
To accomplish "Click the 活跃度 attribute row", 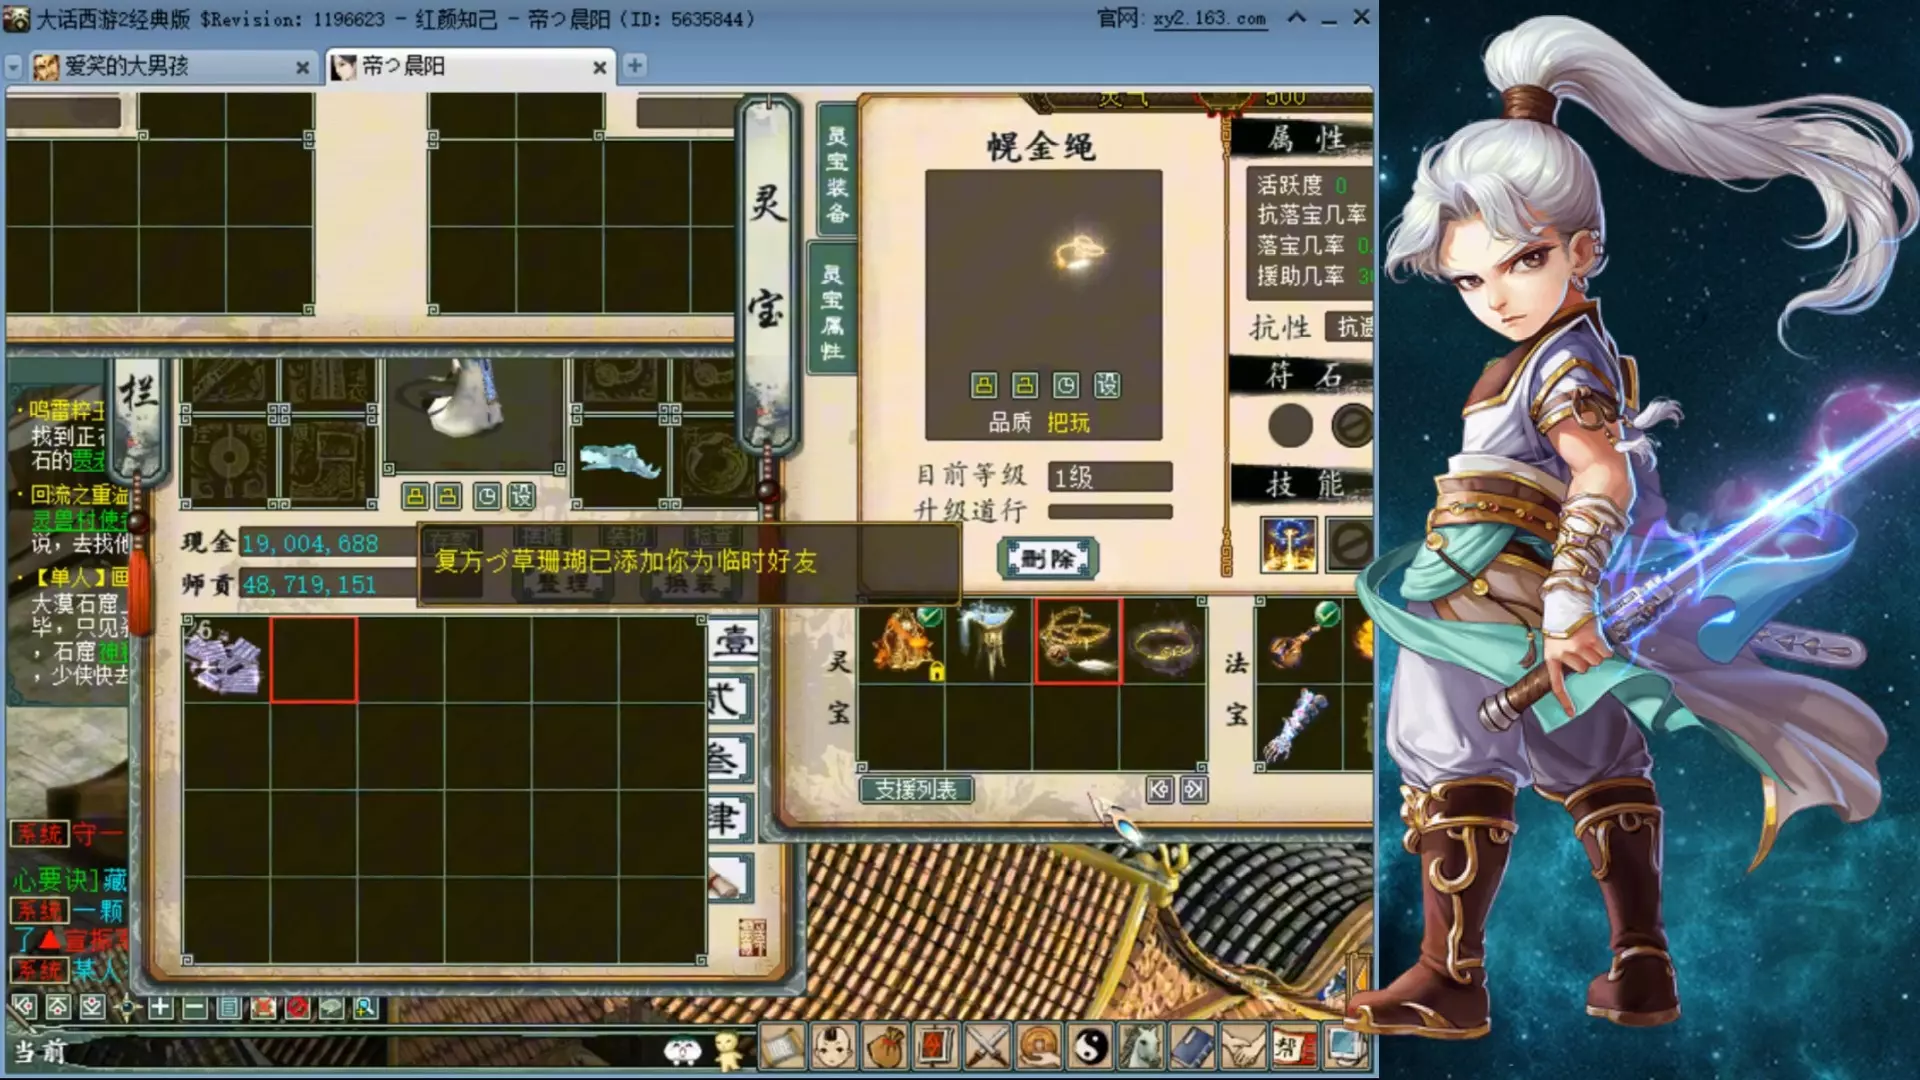I will tap(1310, 185).
